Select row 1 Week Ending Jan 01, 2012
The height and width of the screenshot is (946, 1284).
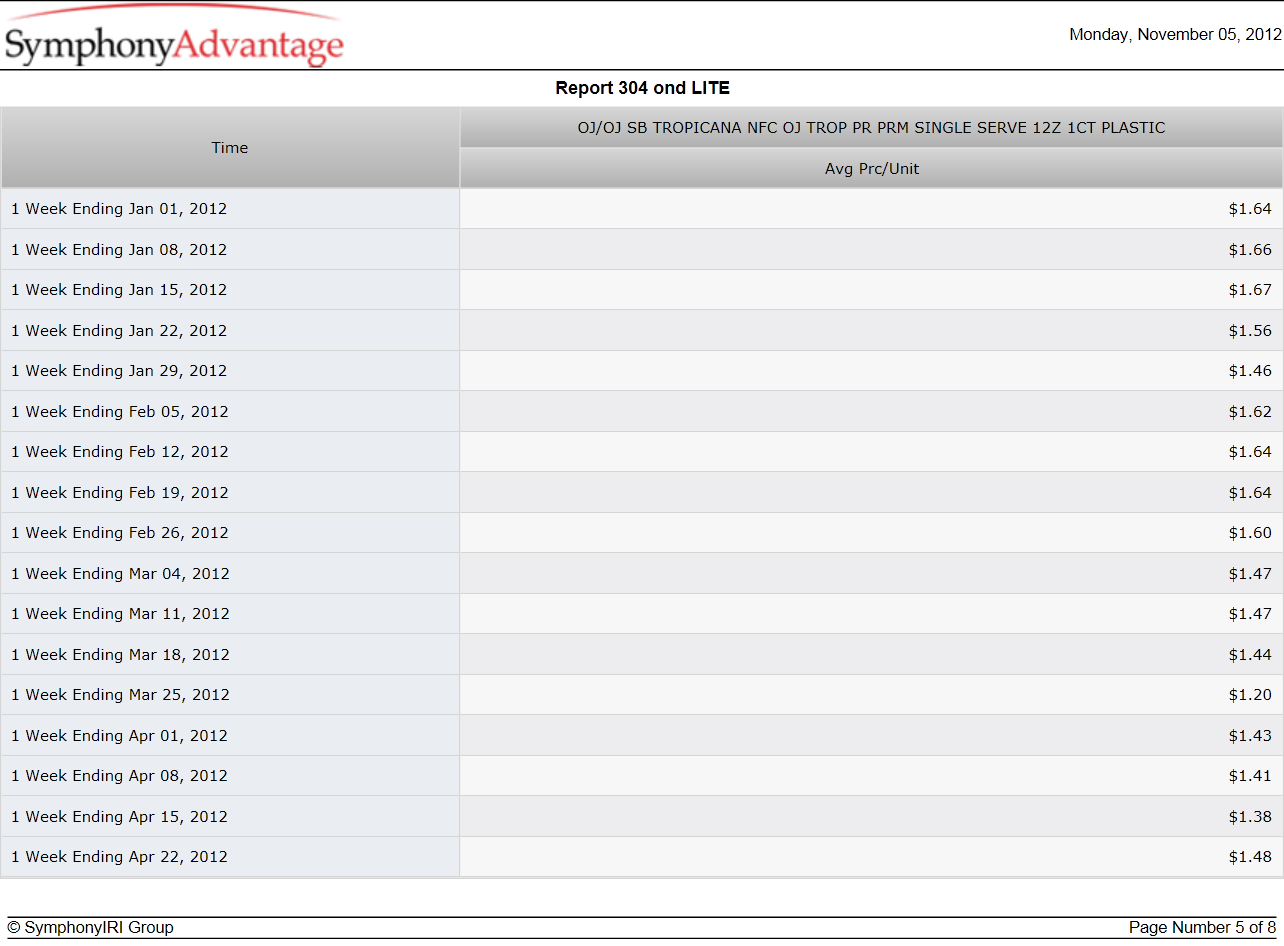click(642, 209)
